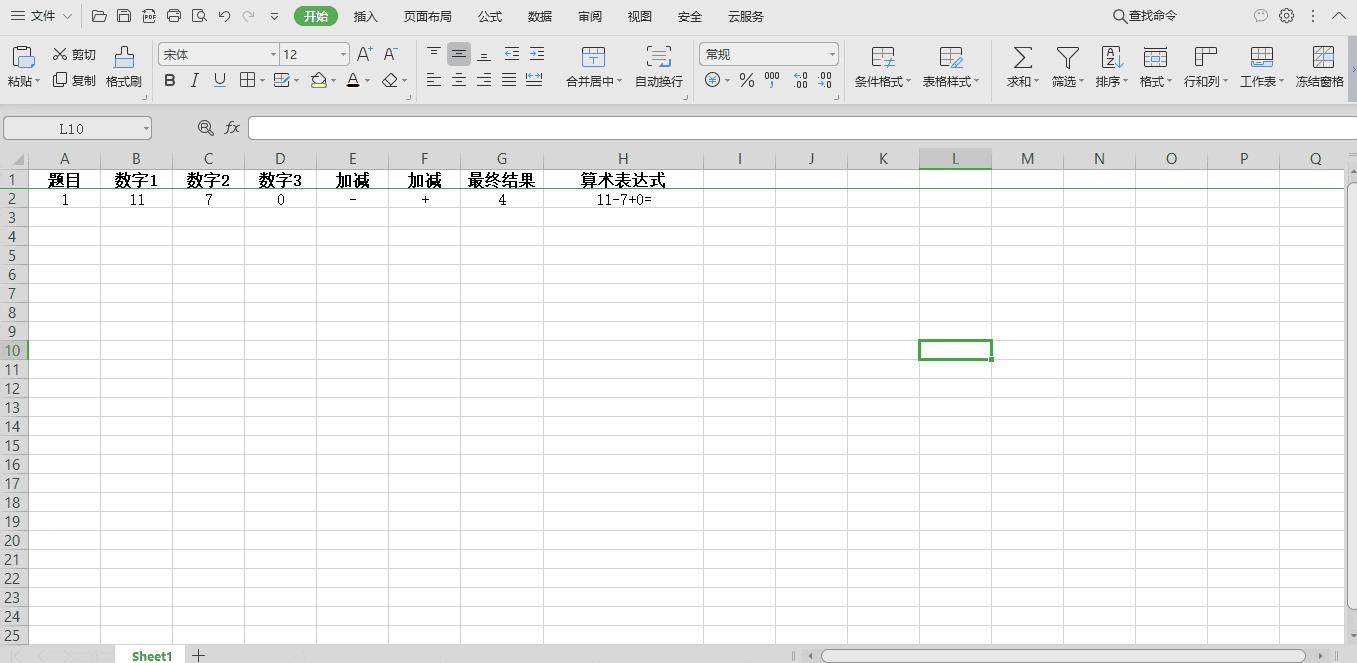Toggle italic formatting
Screen dimensions: 1357x663
click(194, 80)
